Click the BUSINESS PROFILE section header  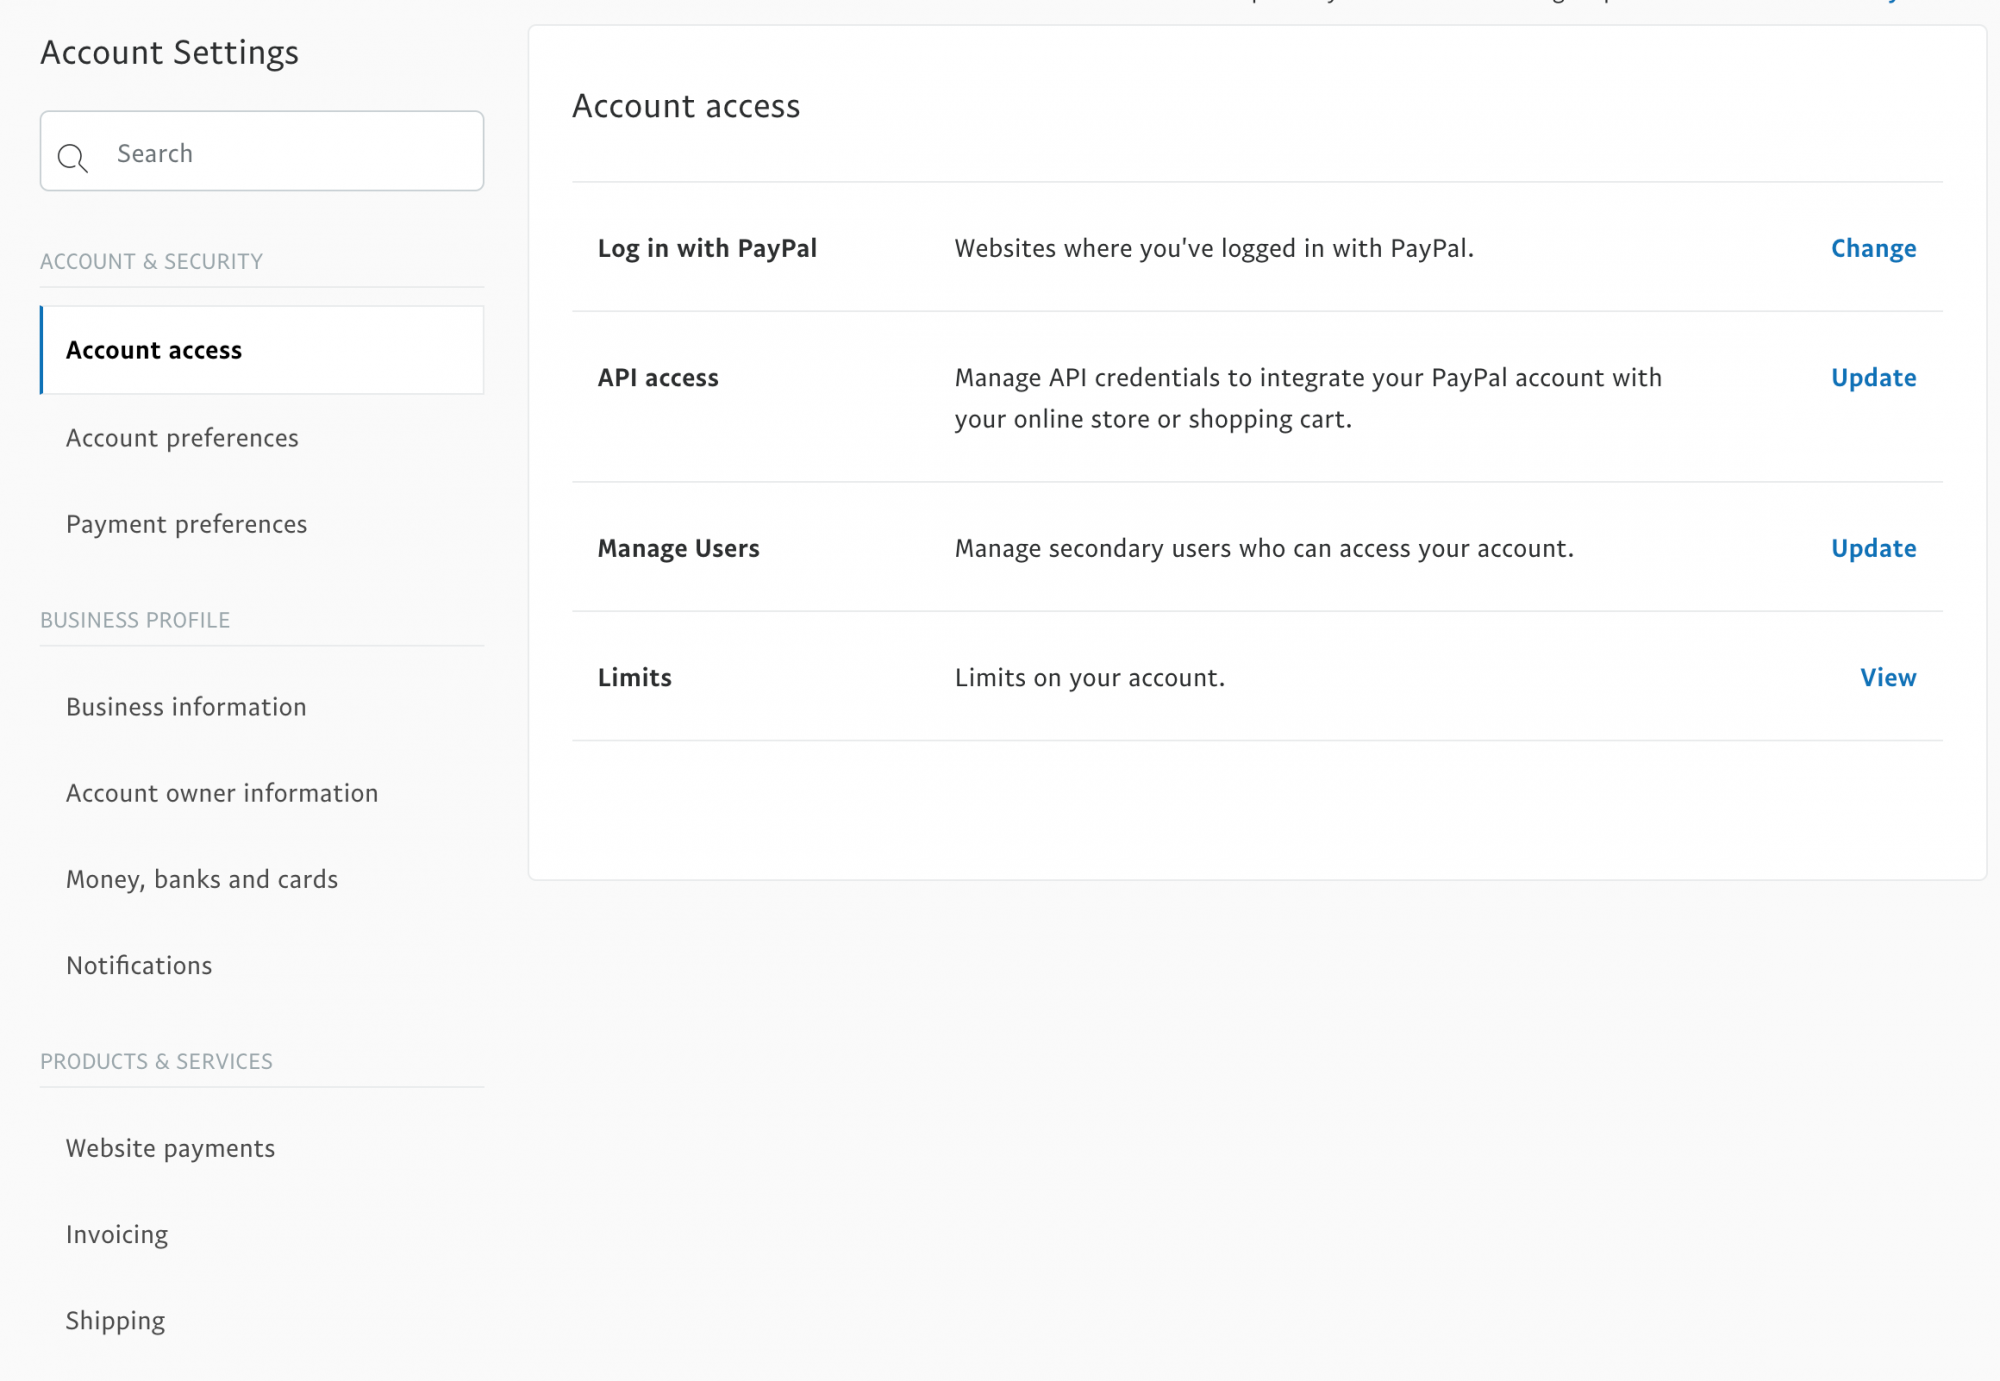tap(135, 620)
